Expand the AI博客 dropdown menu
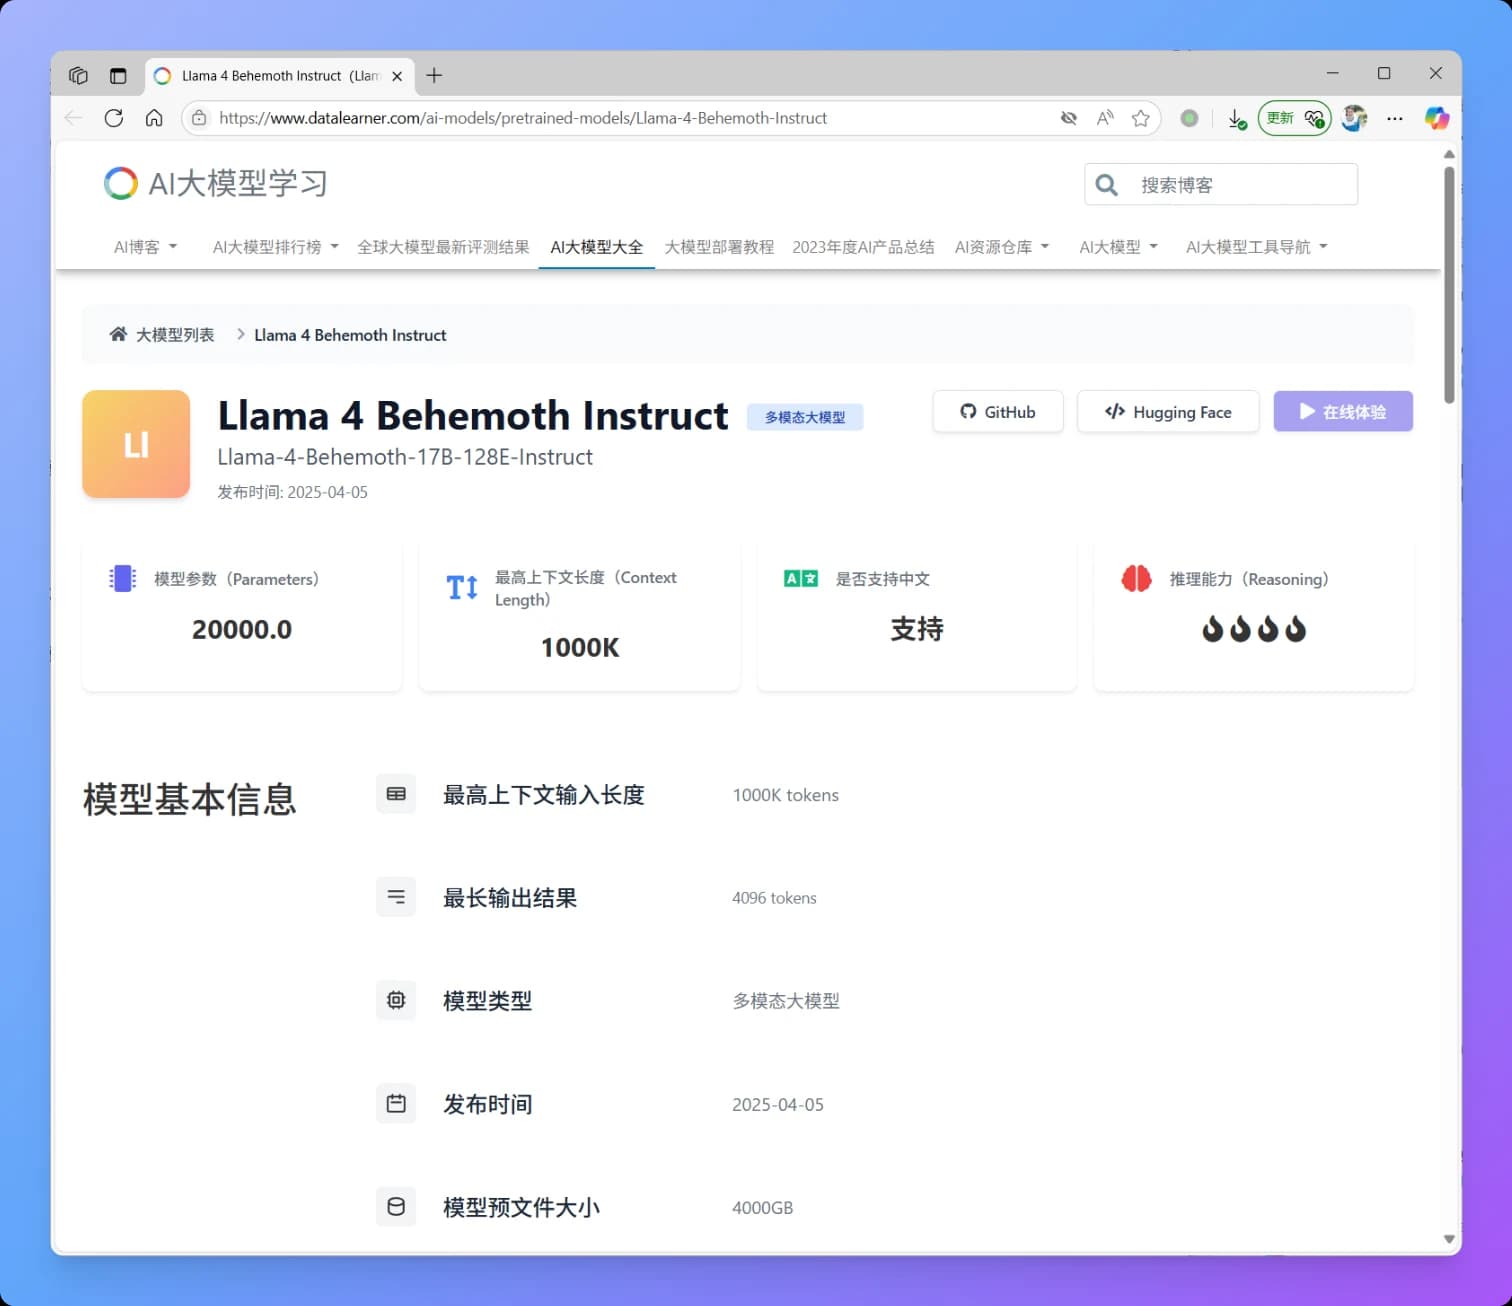 (x=145, y=246)
